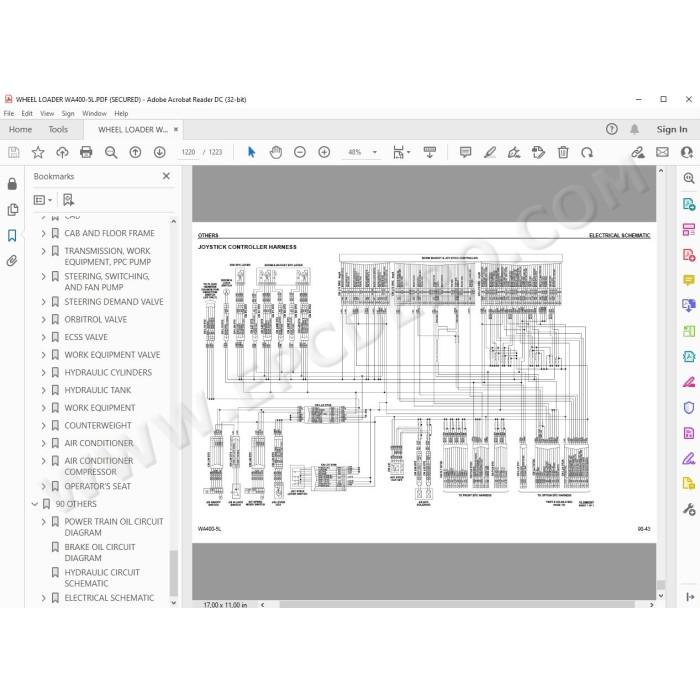Add new bookmark icon
This screenshot has width=700, height=700.
pyautogui.click(x=68, y=200)
